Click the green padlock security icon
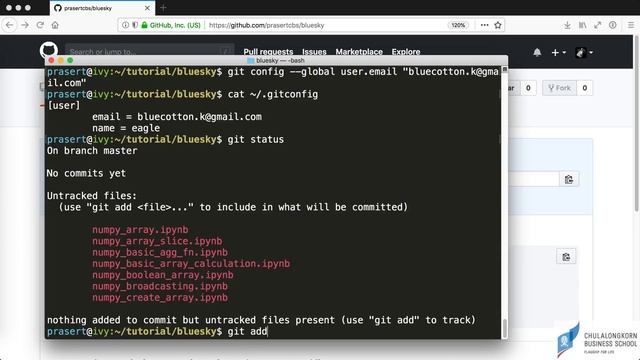Viewport: 640px width, 360px height. coord(144,25)
